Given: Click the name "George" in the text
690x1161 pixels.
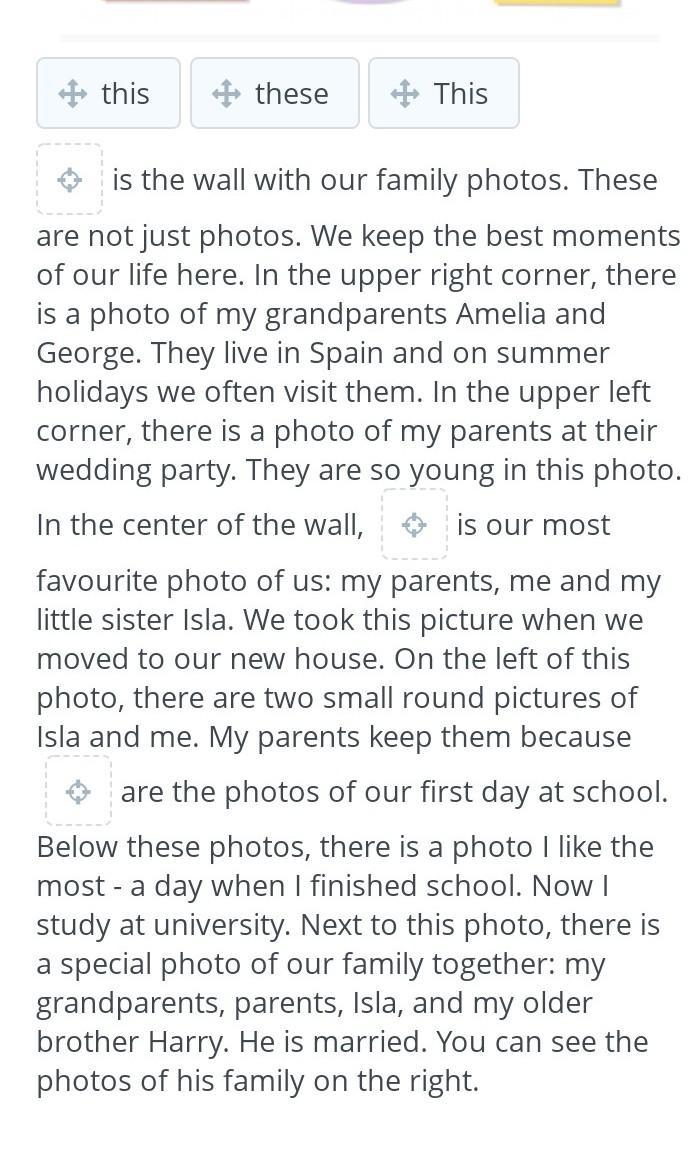Looking at the screenshot, I should [x=86, y=353].
